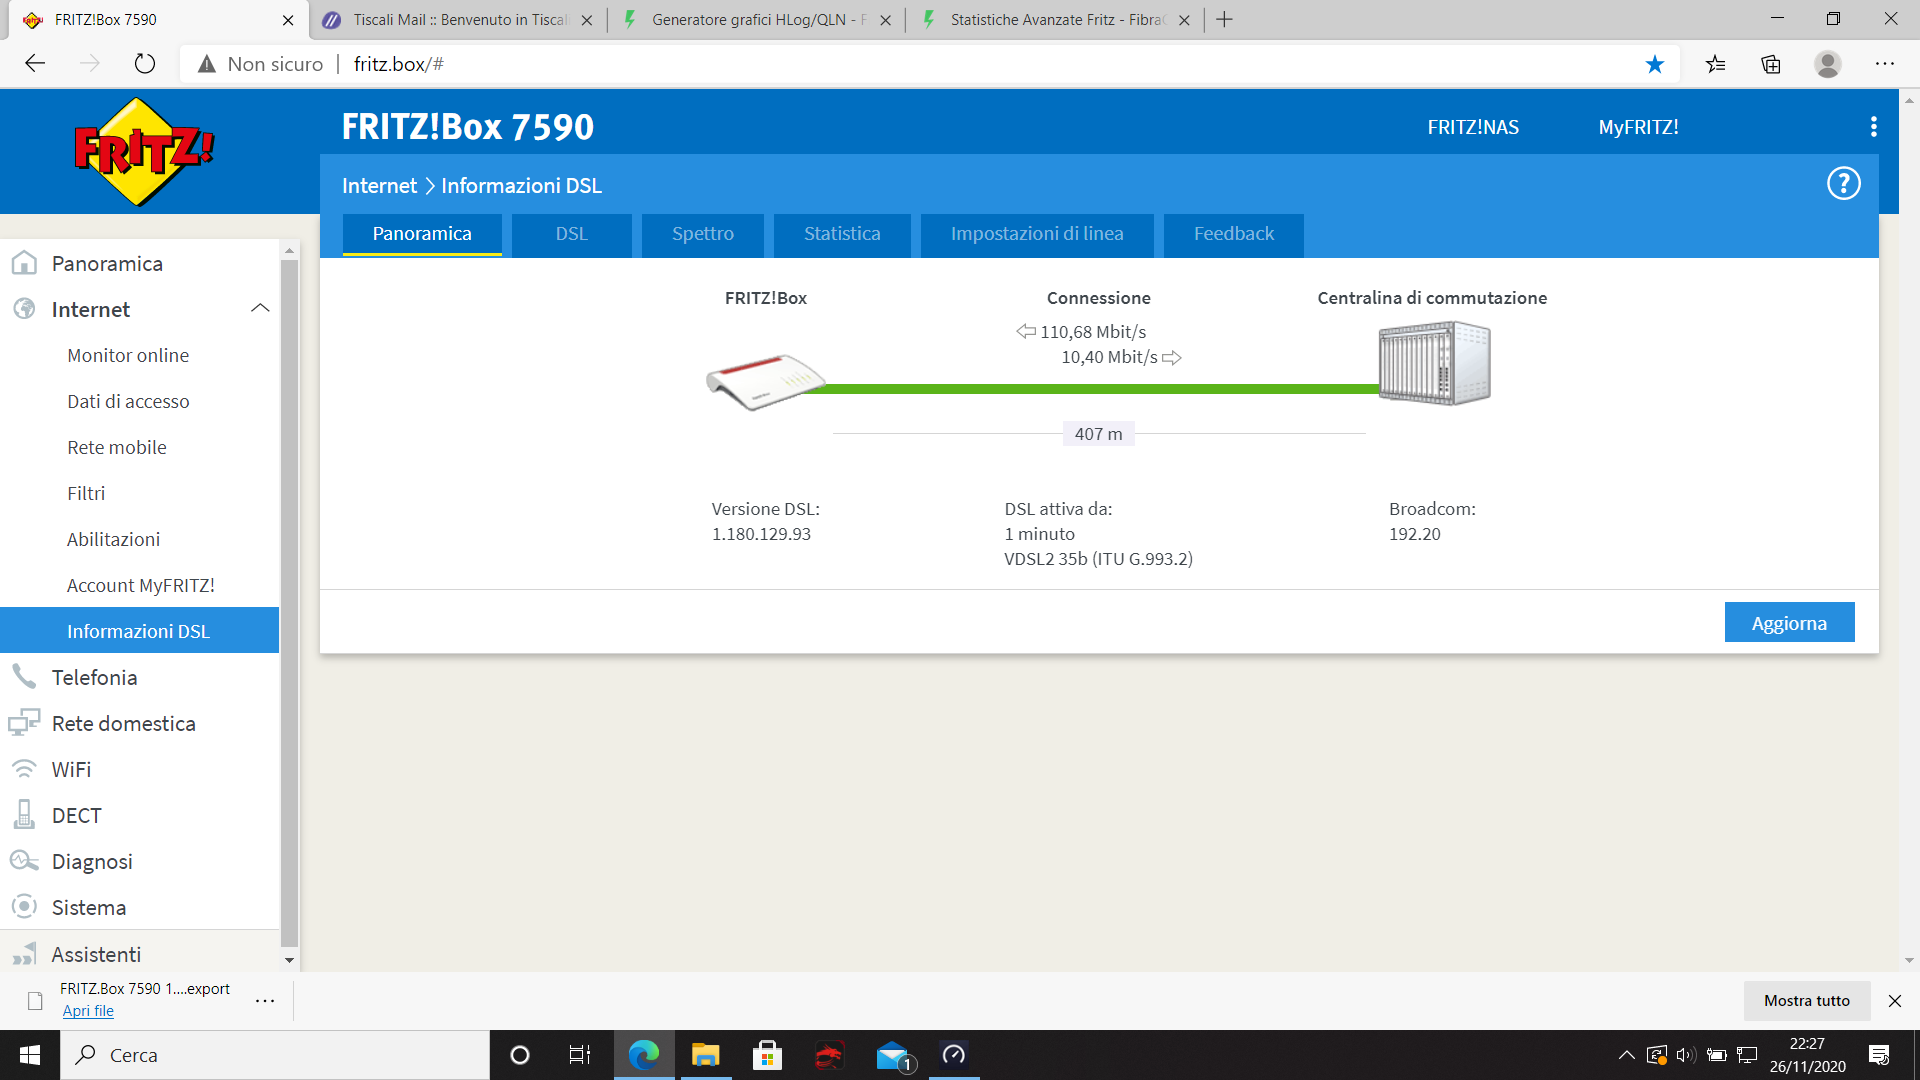Collapse the Internet sidebar section
1920x1080 pixels.
[x=260, y=308]
